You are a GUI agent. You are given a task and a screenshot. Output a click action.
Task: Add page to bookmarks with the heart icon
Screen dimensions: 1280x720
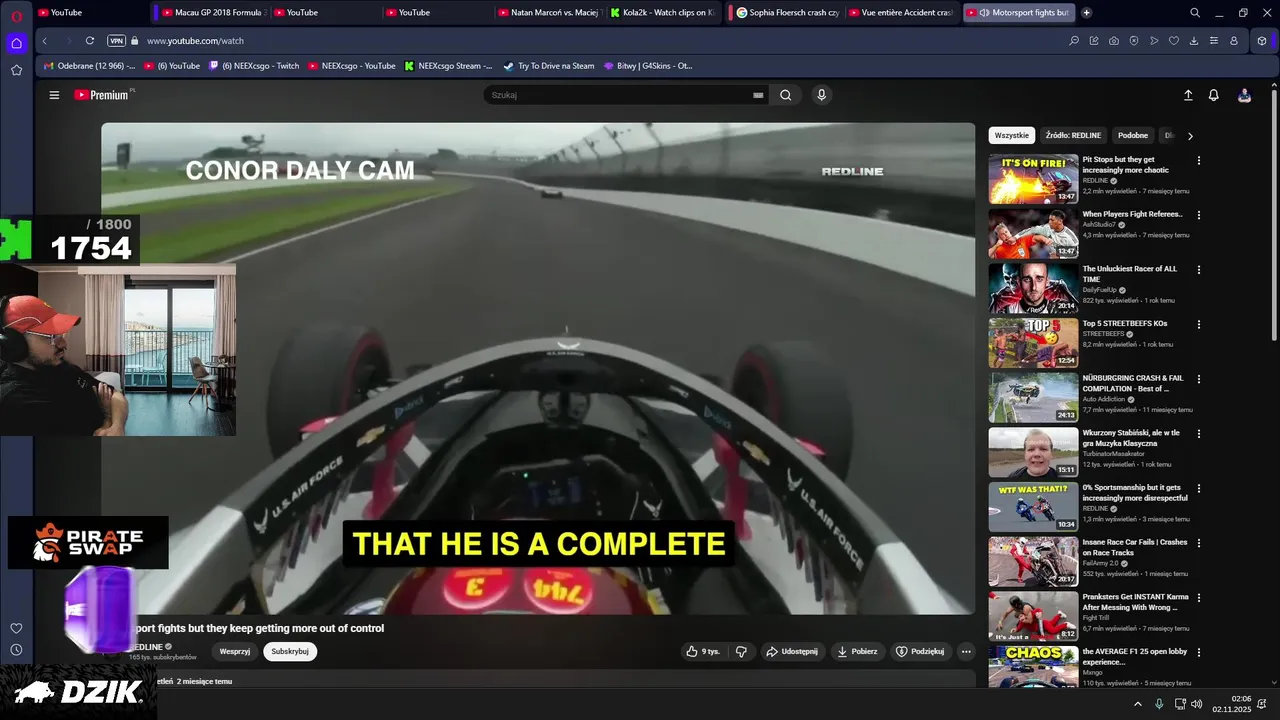[1174, 41]
